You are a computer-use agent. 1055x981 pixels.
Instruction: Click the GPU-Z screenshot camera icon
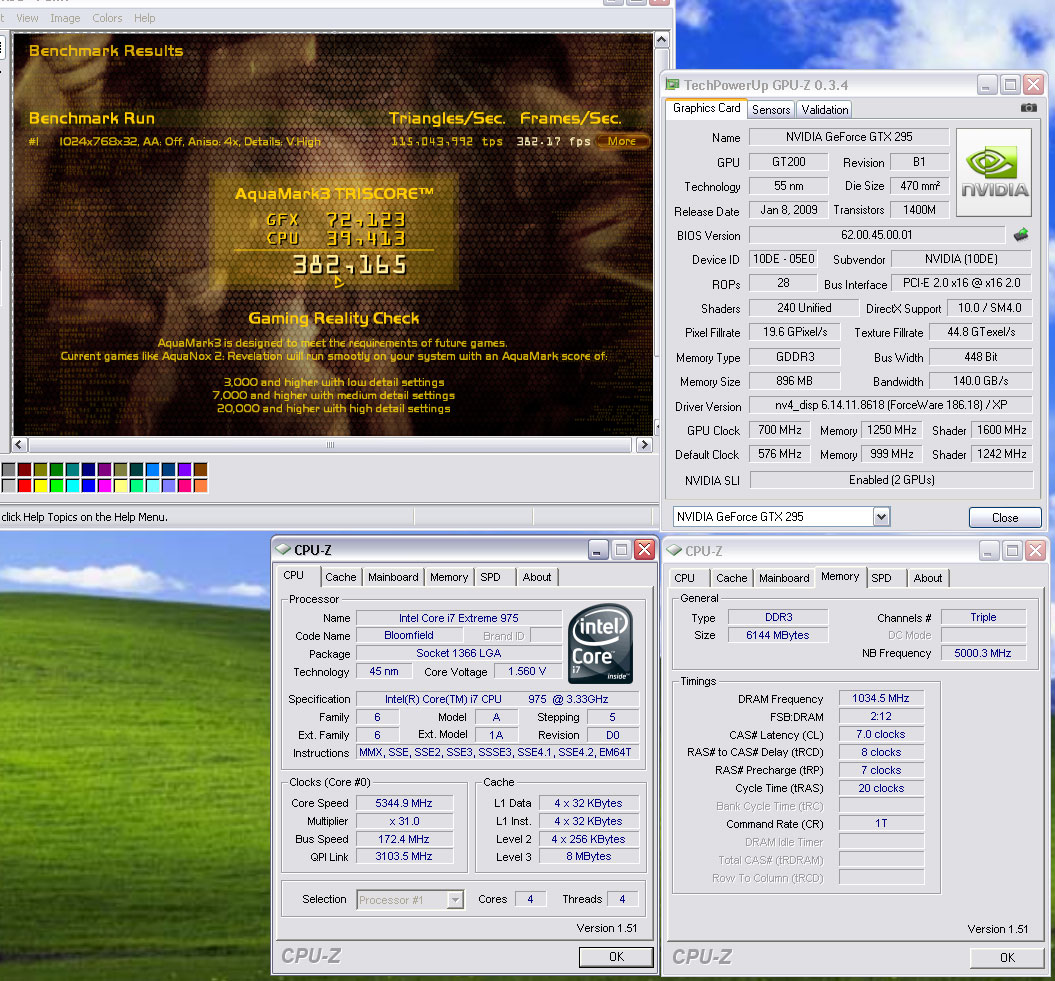tap(1028, 108)
